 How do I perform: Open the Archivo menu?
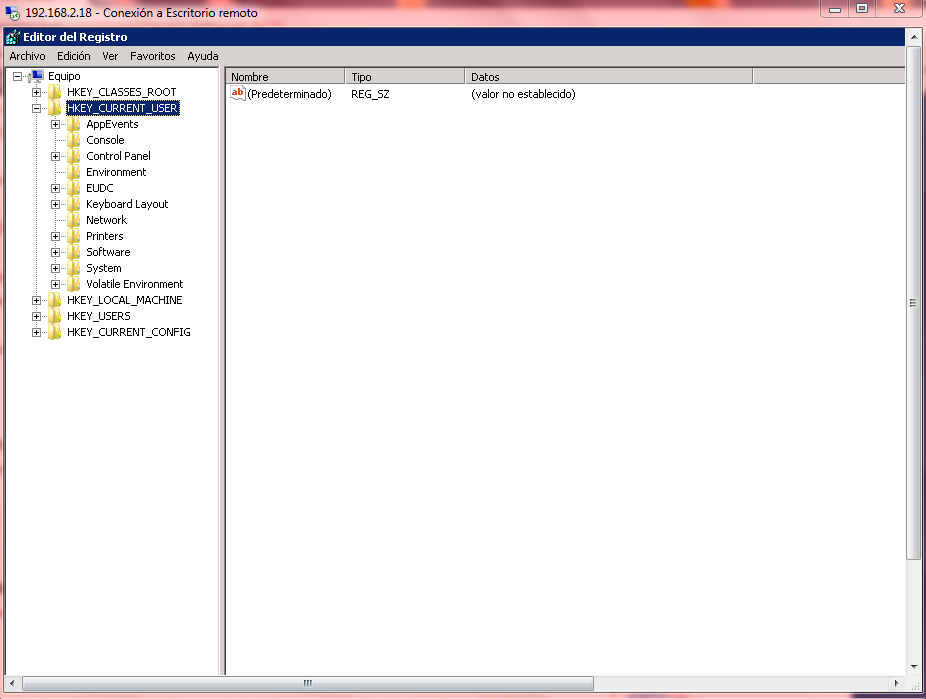pos(27,56)
